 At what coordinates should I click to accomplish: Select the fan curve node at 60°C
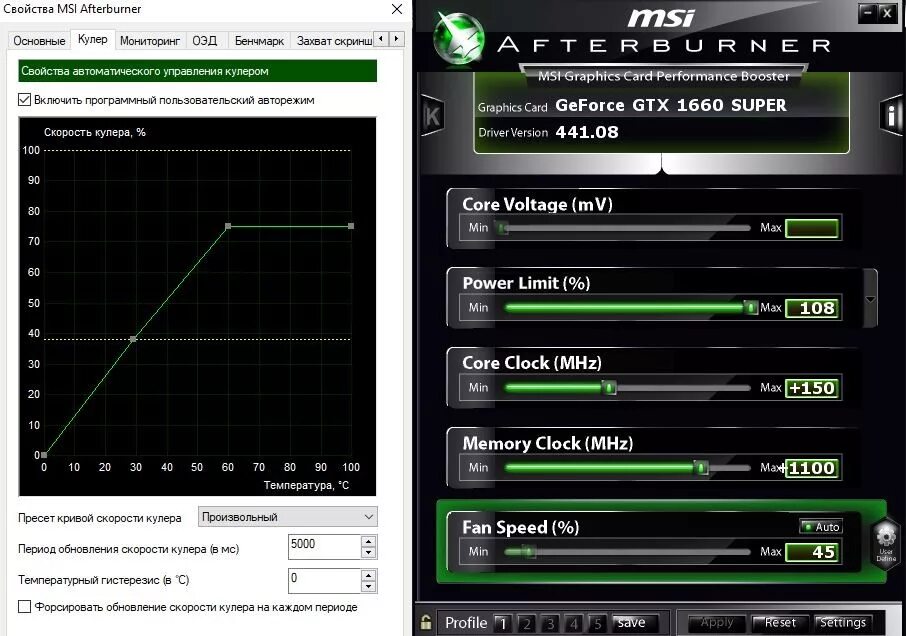point(228,226)
